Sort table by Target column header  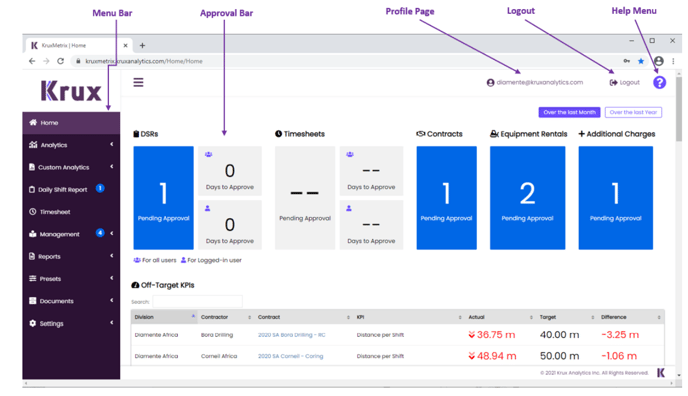click(x=566, y=317)
